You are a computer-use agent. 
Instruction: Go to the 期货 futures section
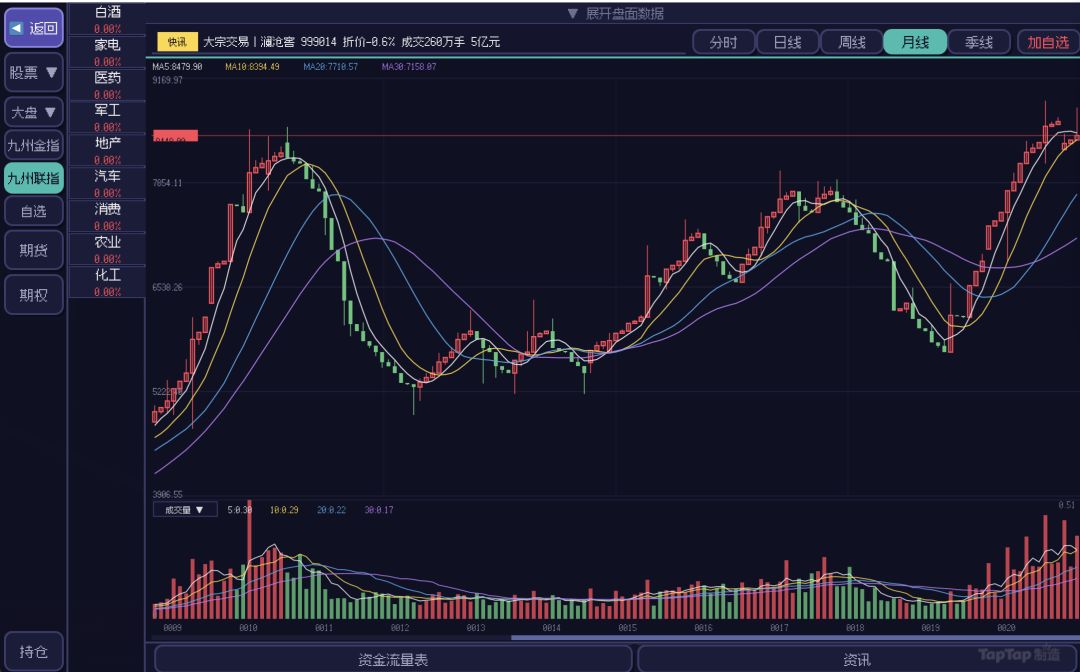(x=34, y=250)
